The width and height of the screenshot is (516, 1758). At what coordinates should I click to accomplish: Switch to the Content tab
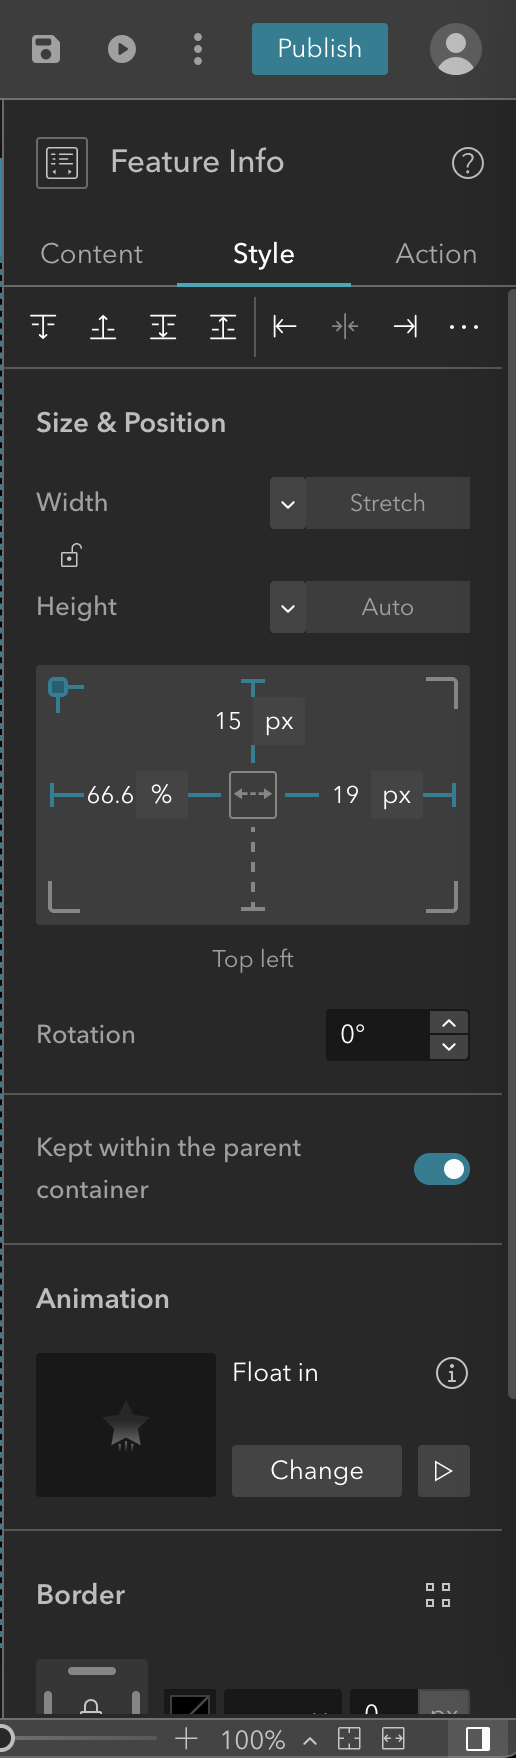[92, 254]
